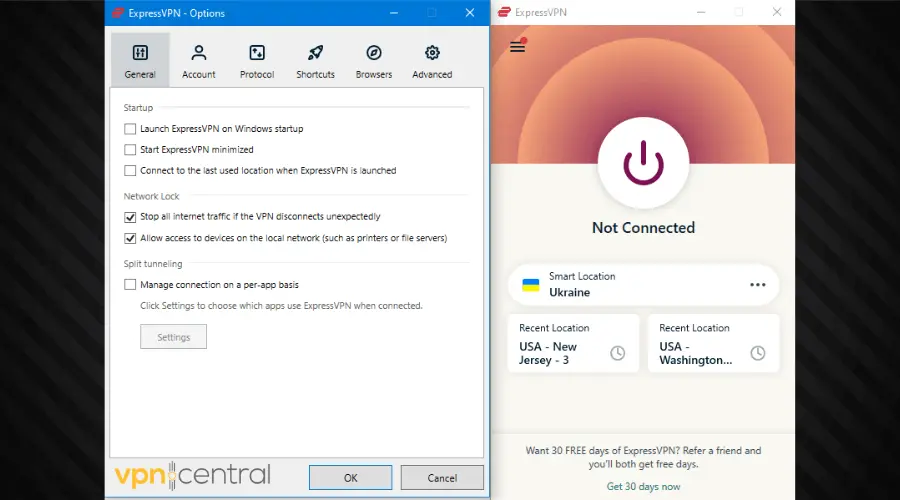Click the Split tunneling section heading
This screenshot has width=900, height=500.
point(153,264)
